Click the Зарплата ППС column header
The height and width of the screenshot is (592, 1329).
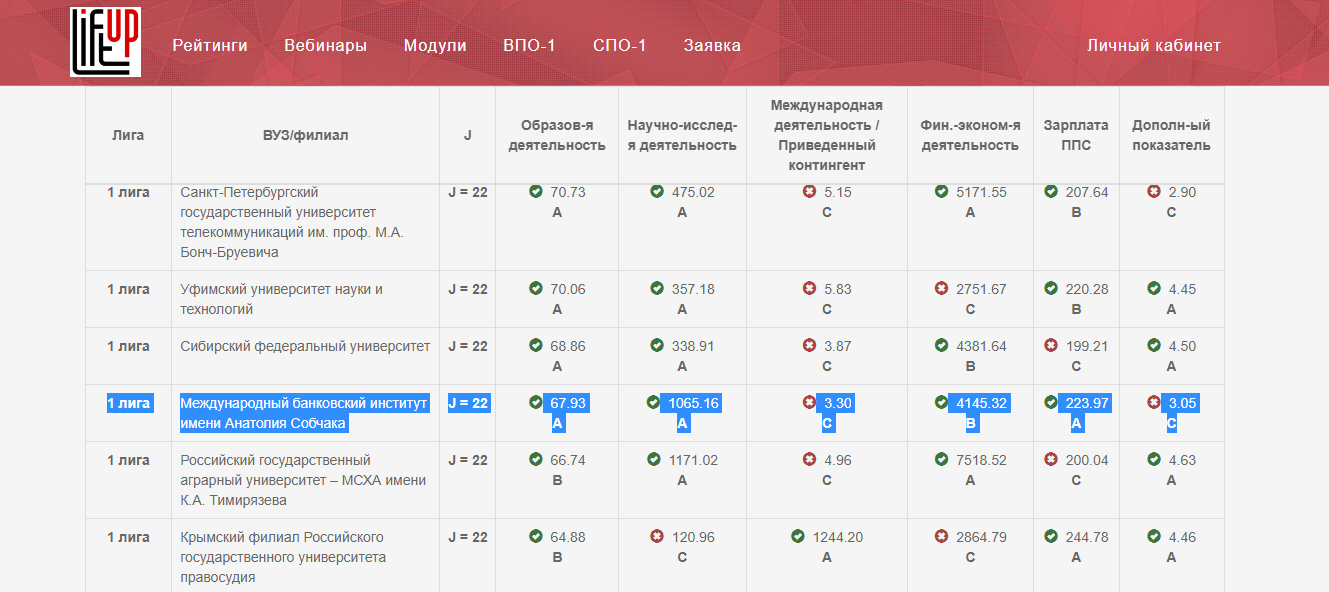(1076, 135)
